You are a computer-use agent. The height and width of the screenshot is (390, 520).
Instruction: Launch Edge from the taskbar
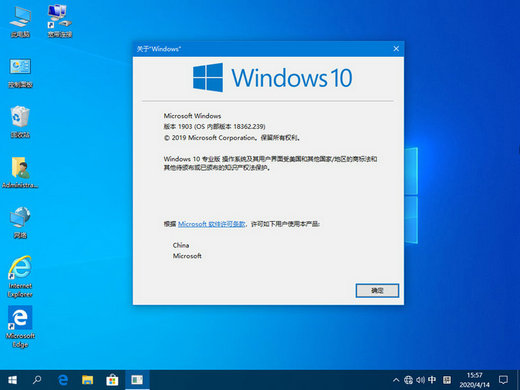(62, 380)
